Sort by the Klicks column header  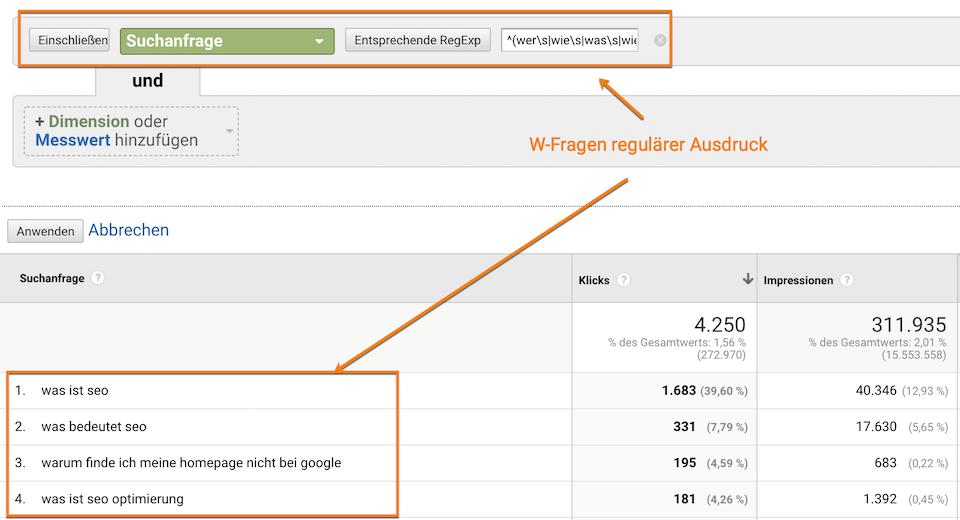(x=594, y=281)
